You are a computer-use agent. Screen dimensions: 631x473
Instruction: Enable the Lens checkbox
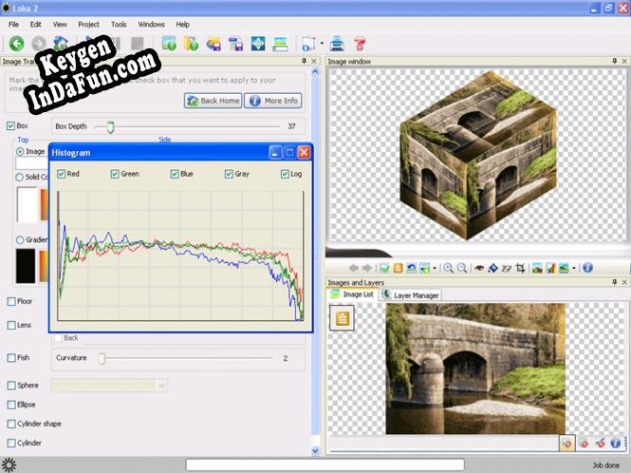11,325
